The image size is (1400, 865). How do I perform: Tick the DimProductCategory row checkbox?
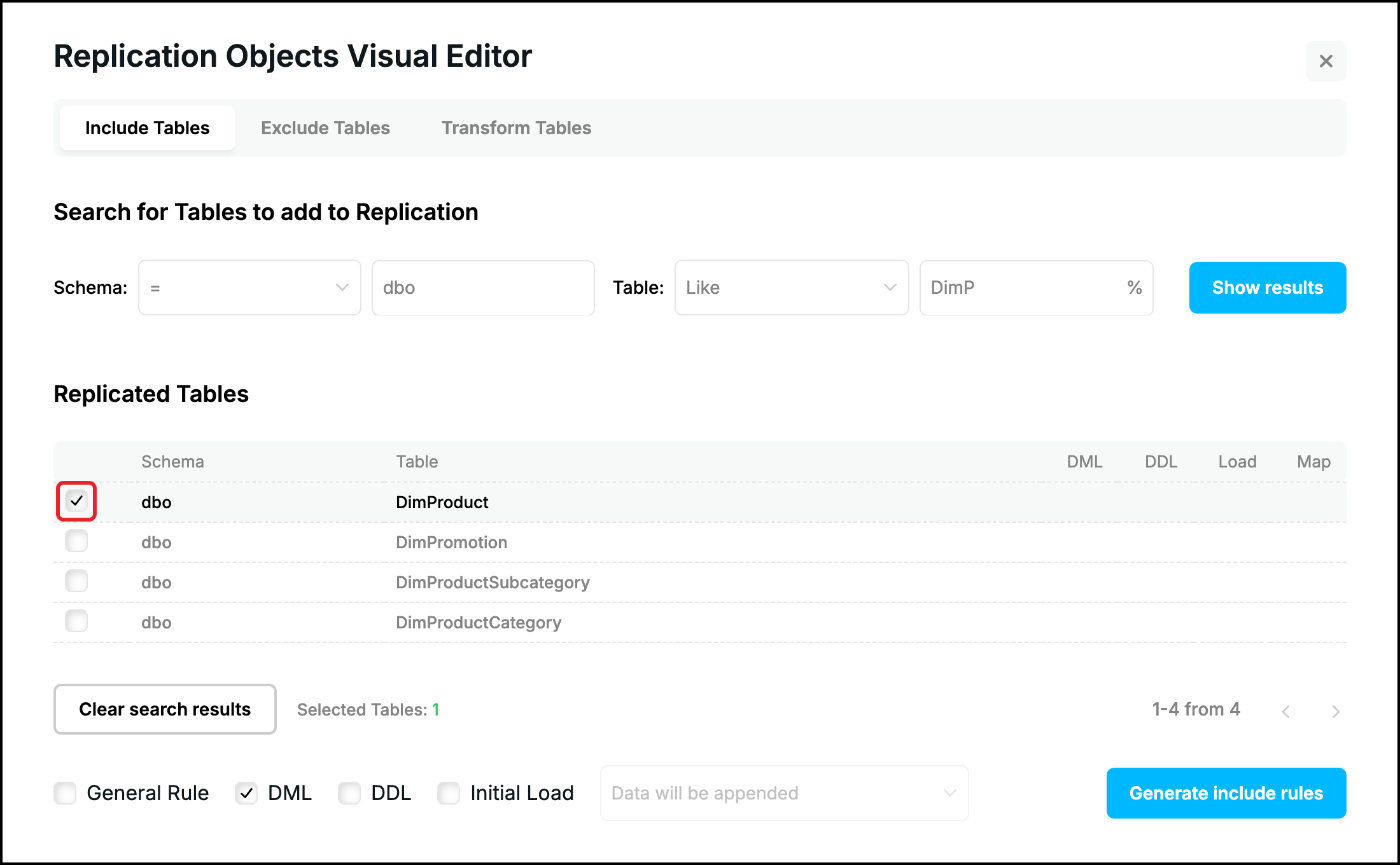76,621
